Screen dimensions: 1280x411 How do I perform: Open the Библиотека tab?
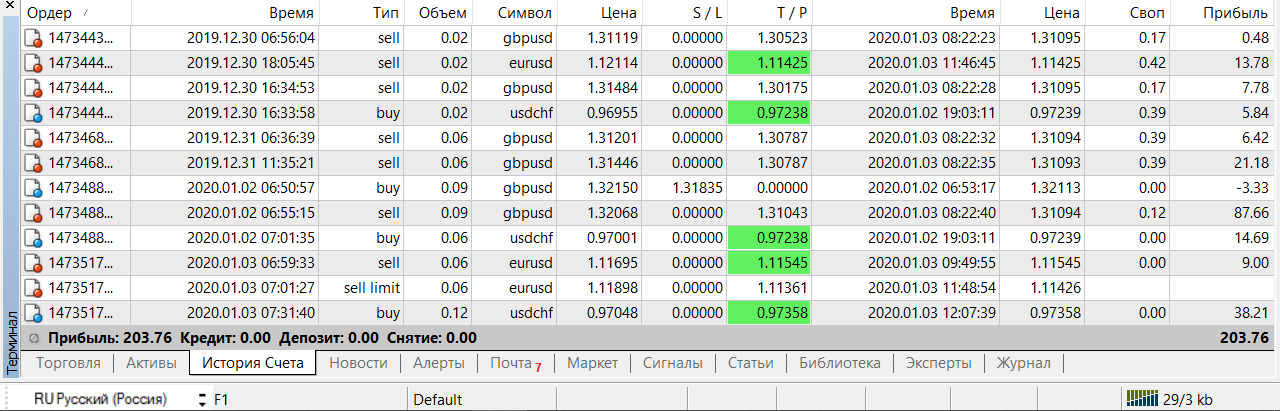840,363
